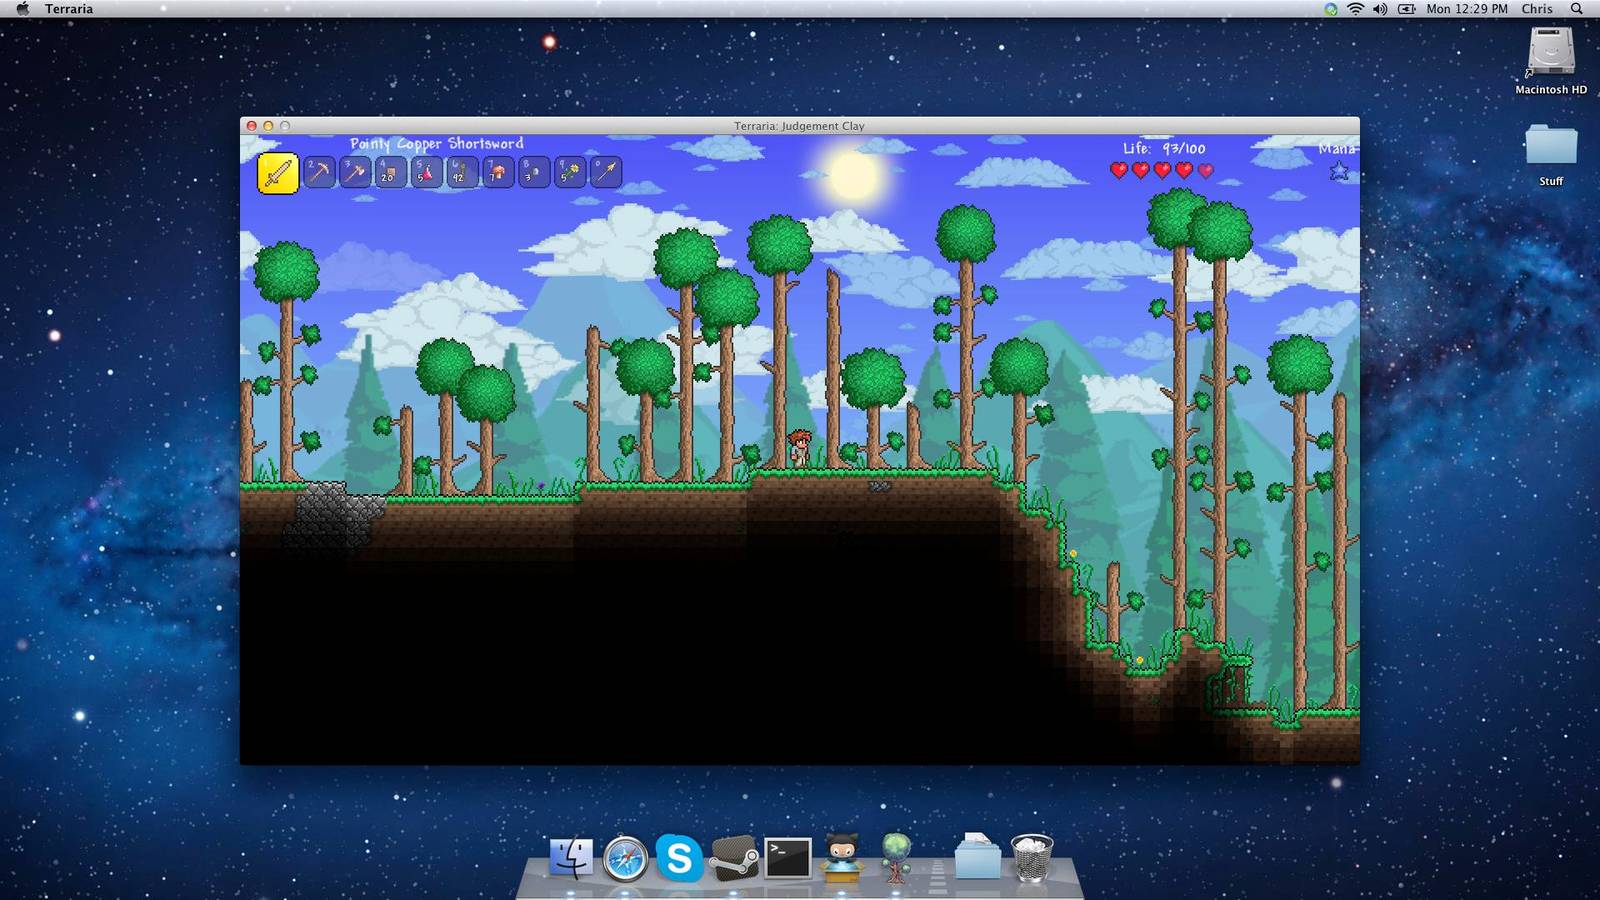Select the block stack of 20 in slot 4
The height and width of the screenshot is (900, 1600).
tap(390, 172)
